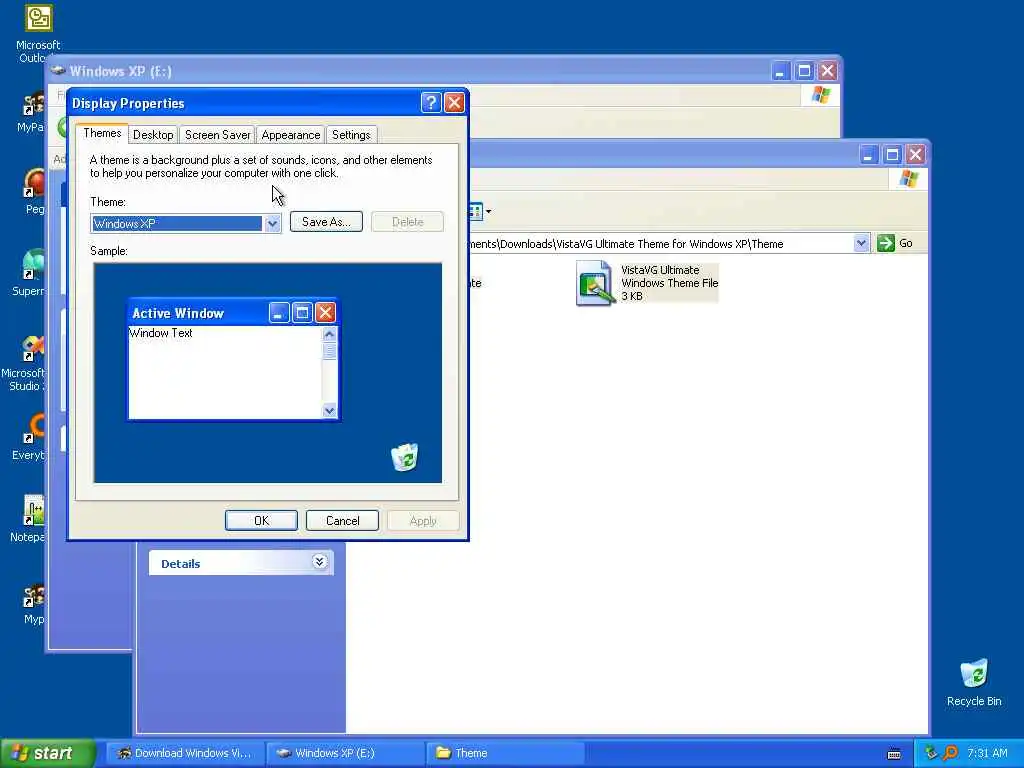Go to the Appearance tab
Viewport: 1024px width, 768px height.
click(x=291, y=135)
